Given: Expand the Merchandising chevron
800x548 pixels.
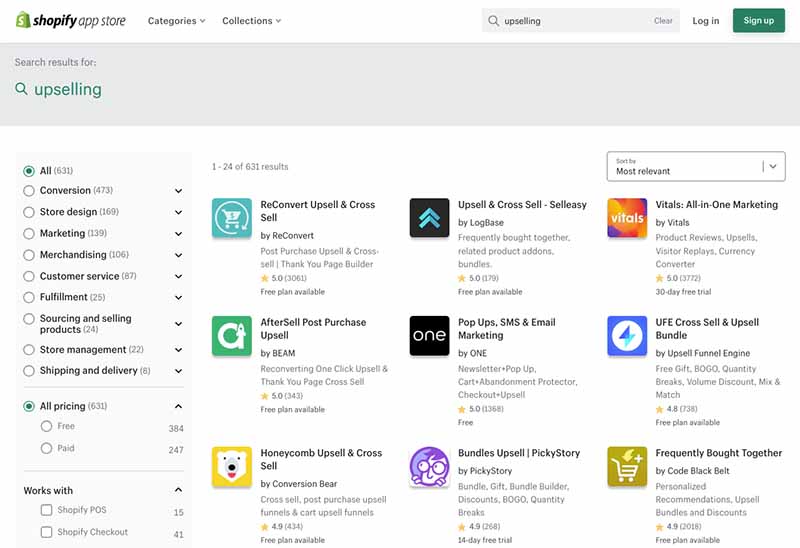Looking at the screenshot, I should pos(179,255).
